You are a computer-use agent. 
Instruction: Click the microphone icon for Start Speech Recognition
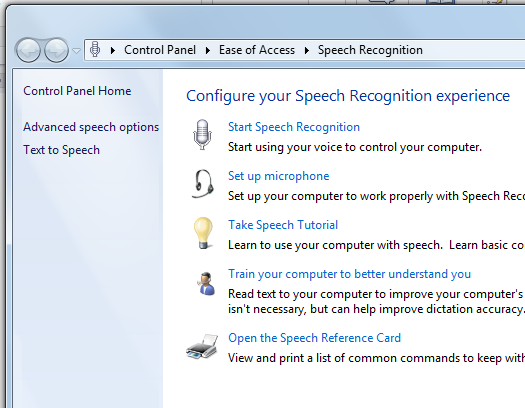click(x=202, y=135)
